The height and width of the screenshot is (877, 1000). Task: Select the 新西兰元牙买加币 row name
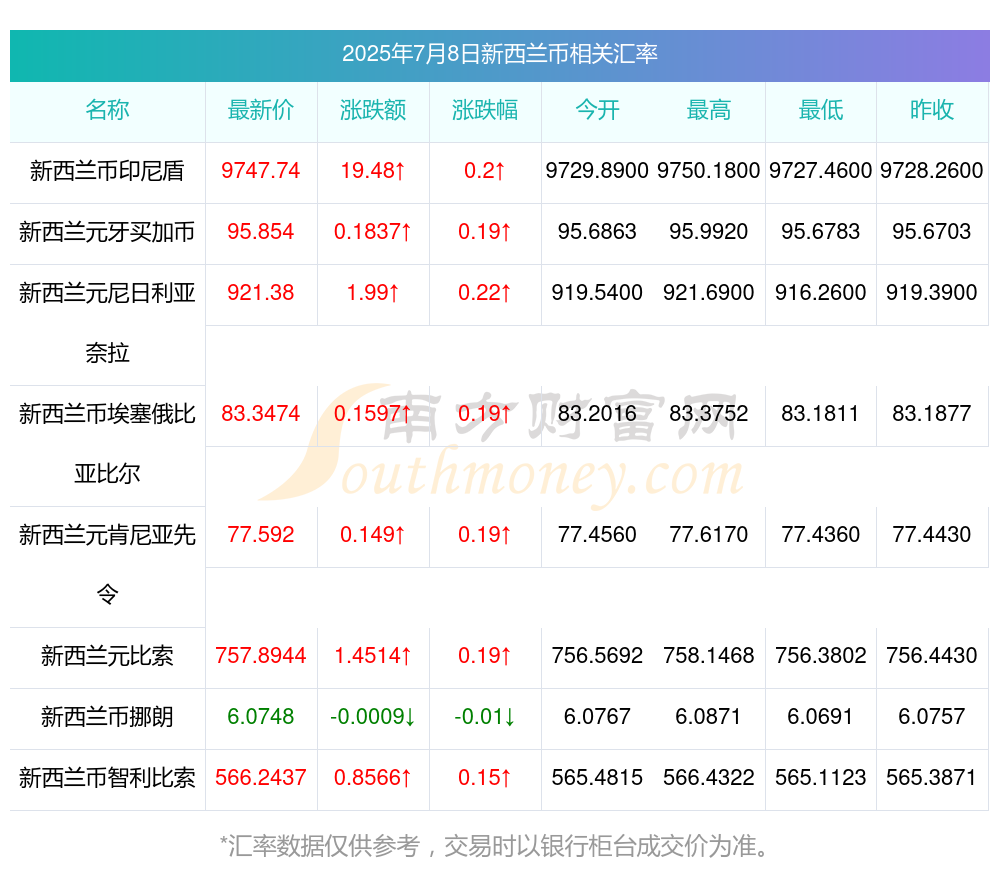107,232
